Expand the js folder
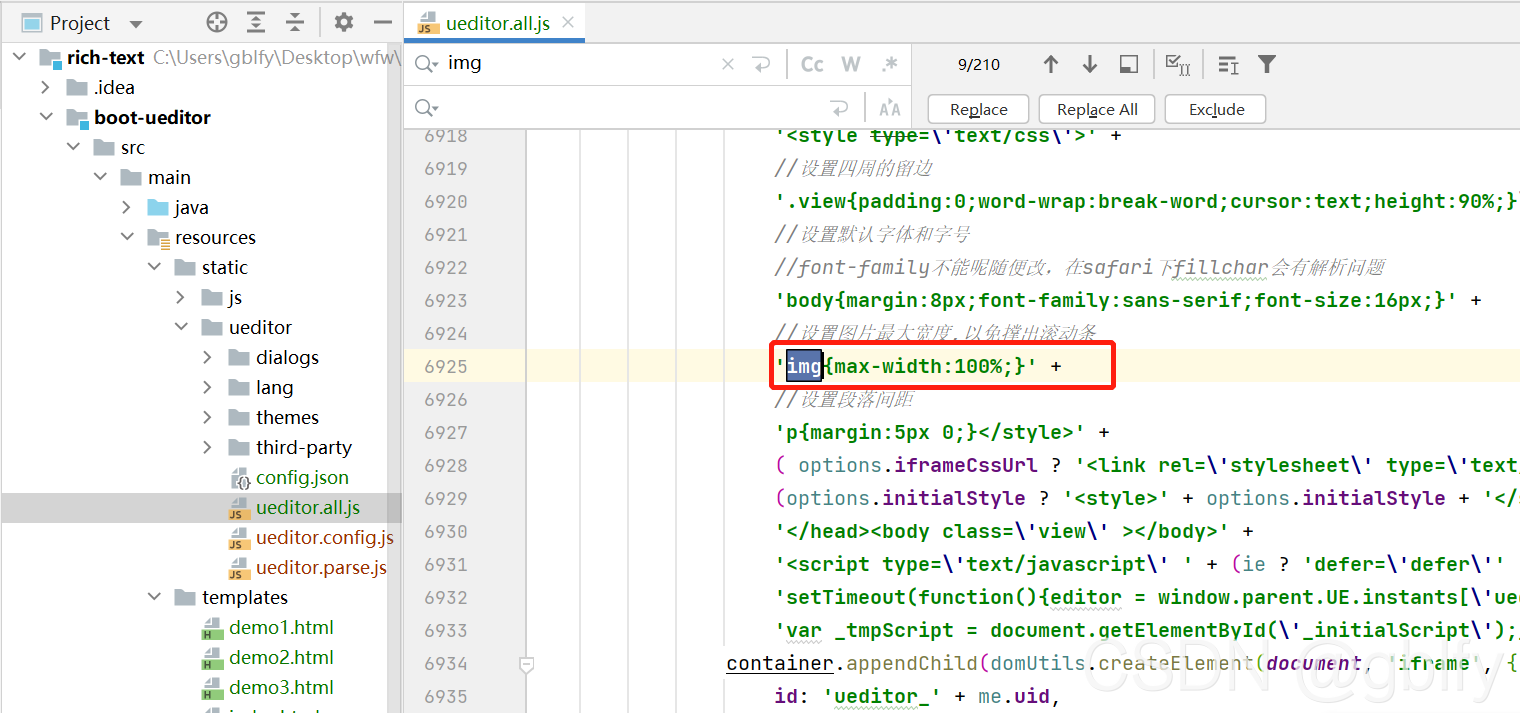 (x=180, y=297)
